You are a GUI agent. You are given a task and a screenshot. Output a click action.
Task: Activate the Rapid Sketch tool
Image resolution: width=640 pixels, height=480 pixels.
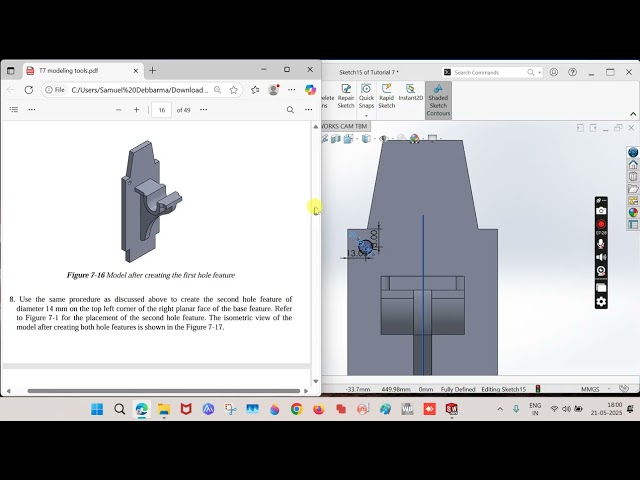[386, 96]
